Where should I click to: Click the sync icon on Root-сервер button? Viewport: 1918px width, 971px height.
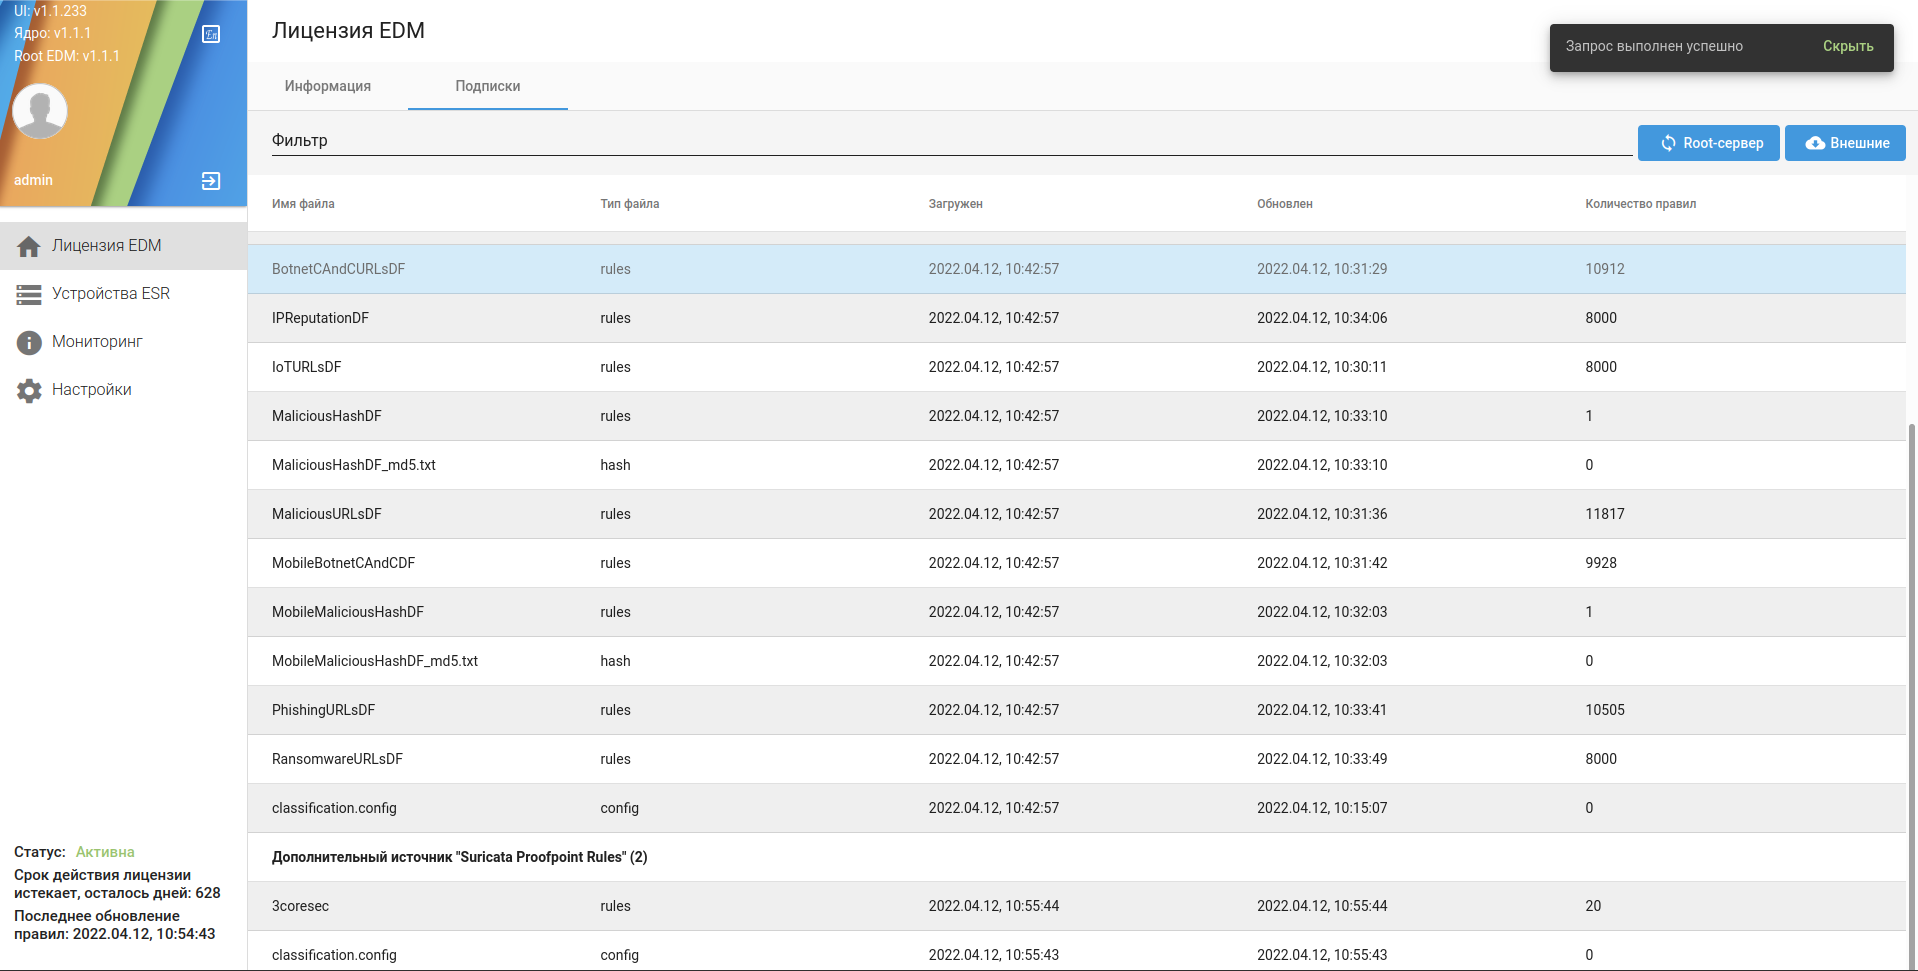click(1668, 143)
